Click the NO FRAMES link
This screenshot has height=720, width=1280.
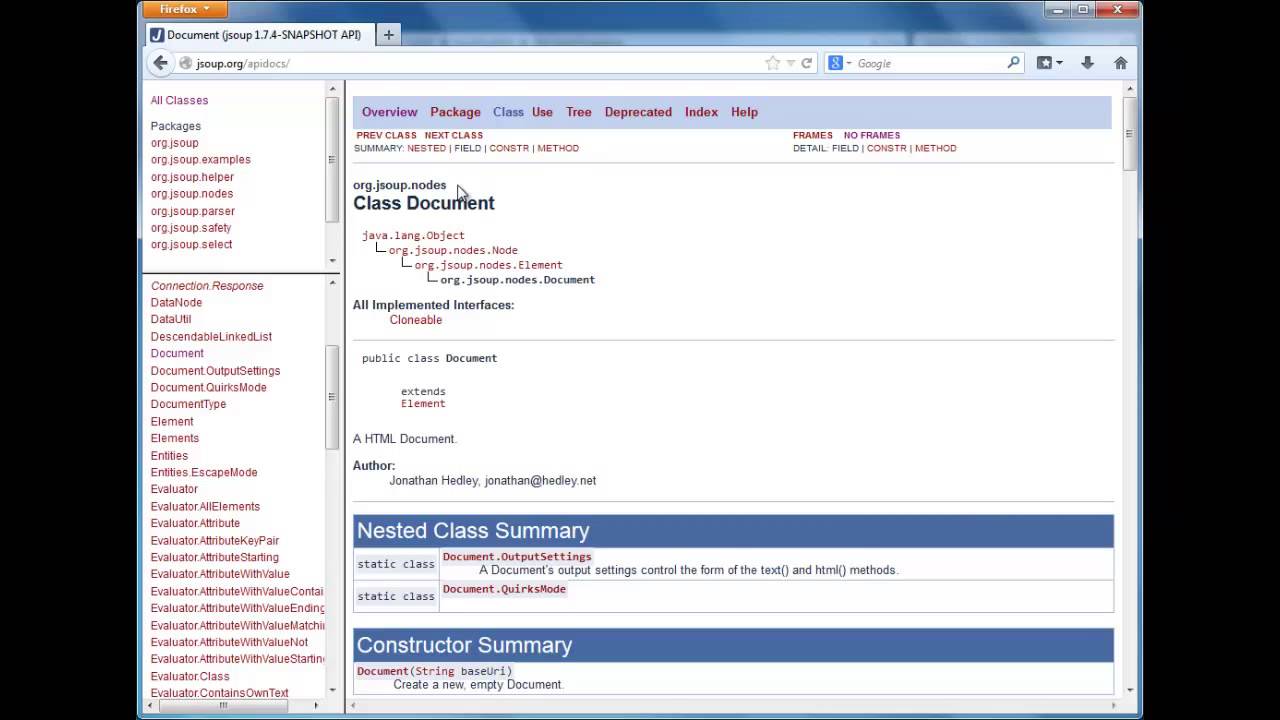(x=871, y=135)
